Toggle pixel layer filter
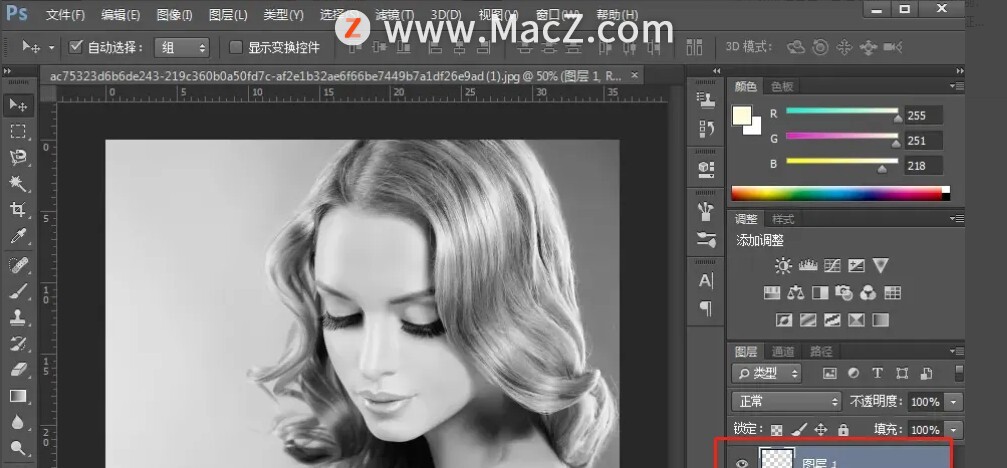Viewport: 1007px width, 468px height. 830,373
